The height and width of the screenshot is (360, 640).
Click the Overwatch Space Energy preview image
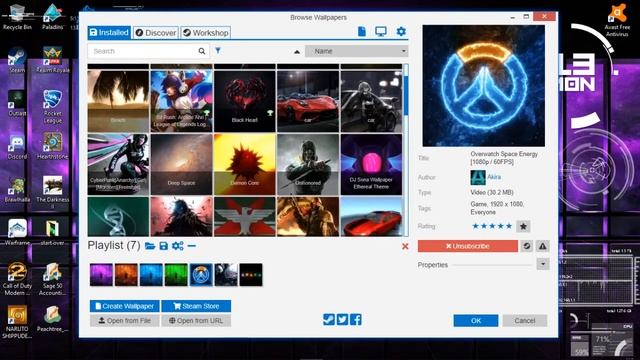point(483,86)
